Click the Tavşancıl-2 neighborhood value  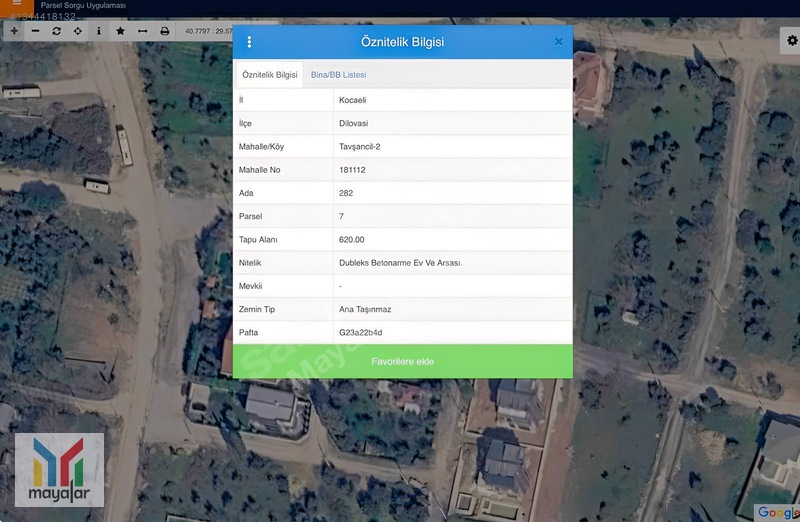pyautogui.click(x=360, y=146)
